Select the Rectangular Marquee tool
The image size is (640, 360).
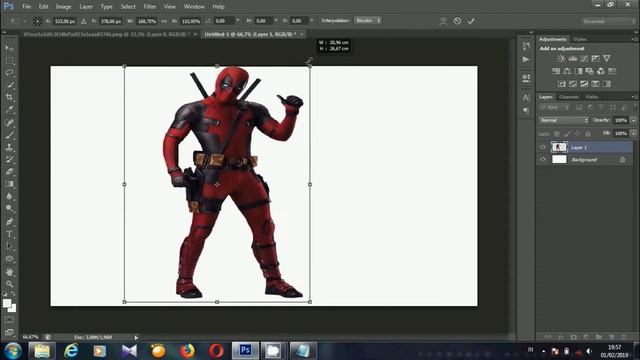pos(9,60)
